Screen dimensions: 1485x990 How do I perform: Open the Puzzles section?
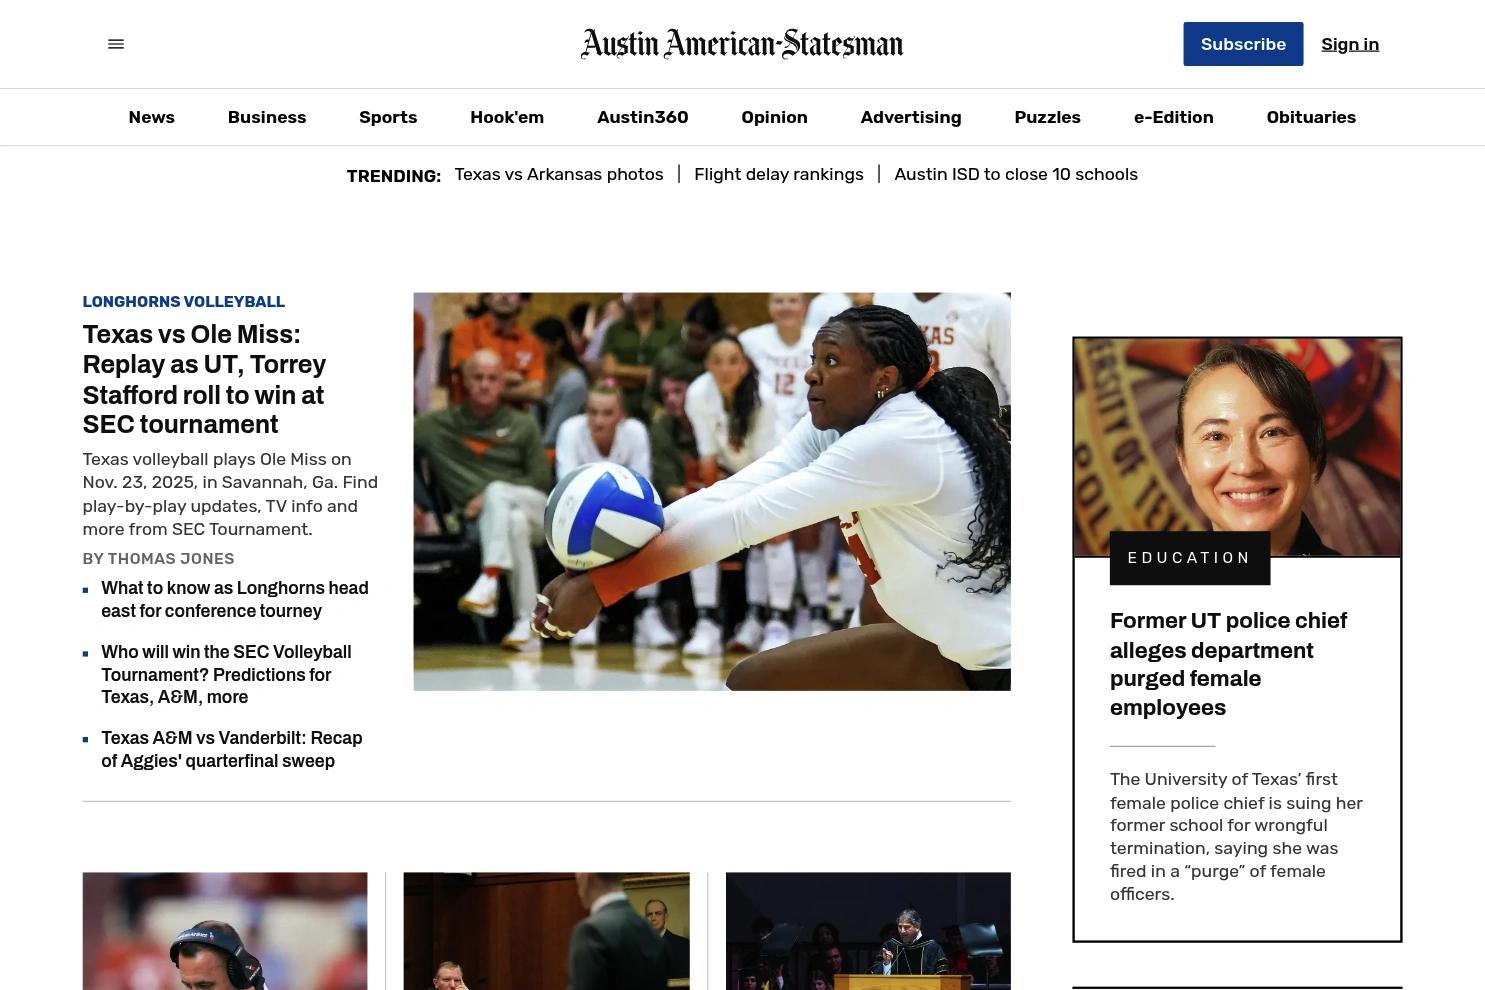1047,117
